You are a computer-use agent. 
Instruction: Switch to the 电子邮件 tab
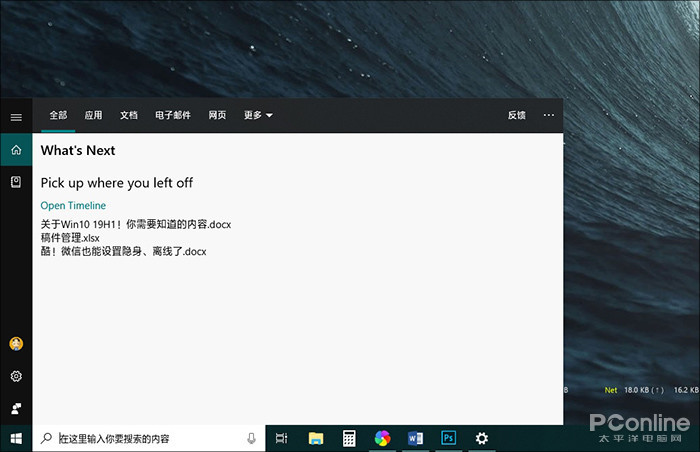pyautogui.click(x=173, y=115)
